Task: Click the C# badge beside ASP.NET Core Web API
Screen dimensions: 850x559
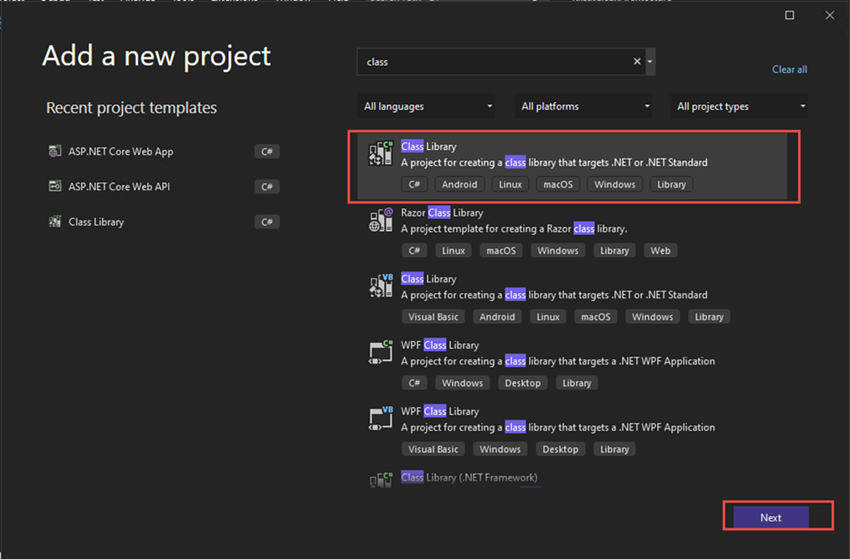Action: (267, 187)
